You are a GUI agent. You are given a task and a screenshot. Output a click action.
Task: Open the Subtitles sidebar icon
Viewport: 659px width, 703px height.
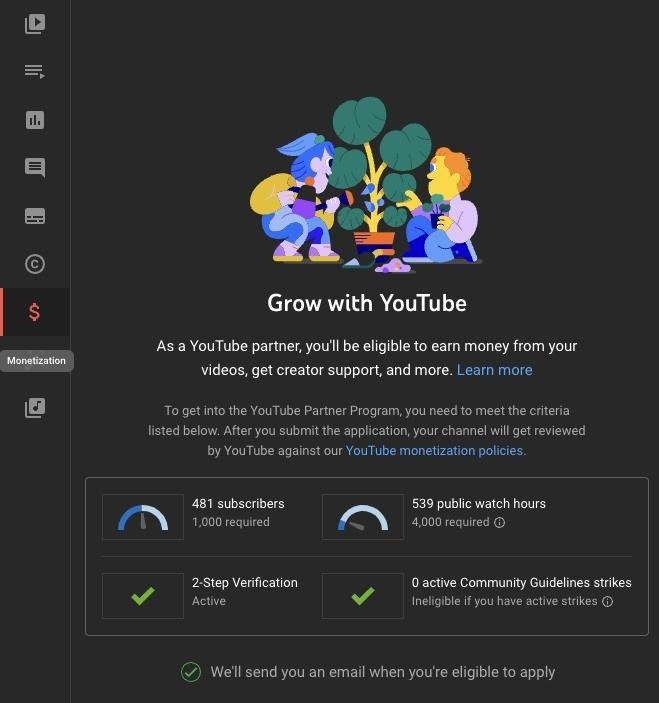tap(35, 216)
